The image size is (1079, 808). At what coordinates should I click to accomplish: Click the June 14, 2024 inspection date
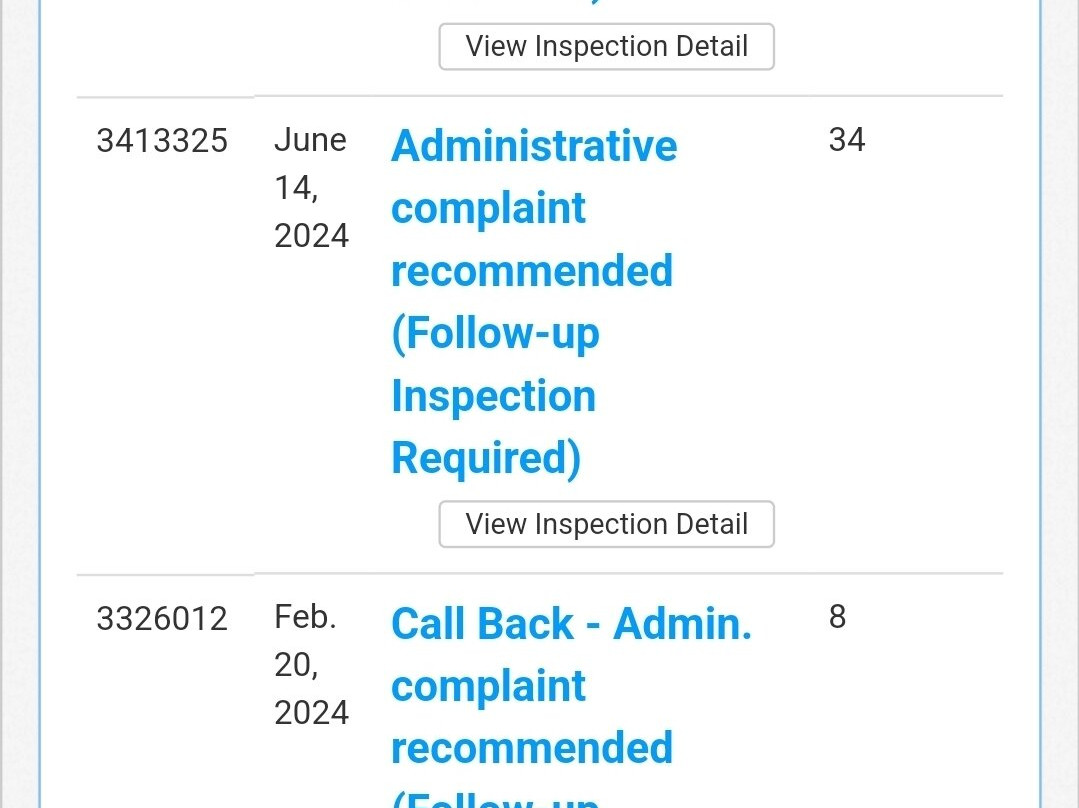(311, 188)
